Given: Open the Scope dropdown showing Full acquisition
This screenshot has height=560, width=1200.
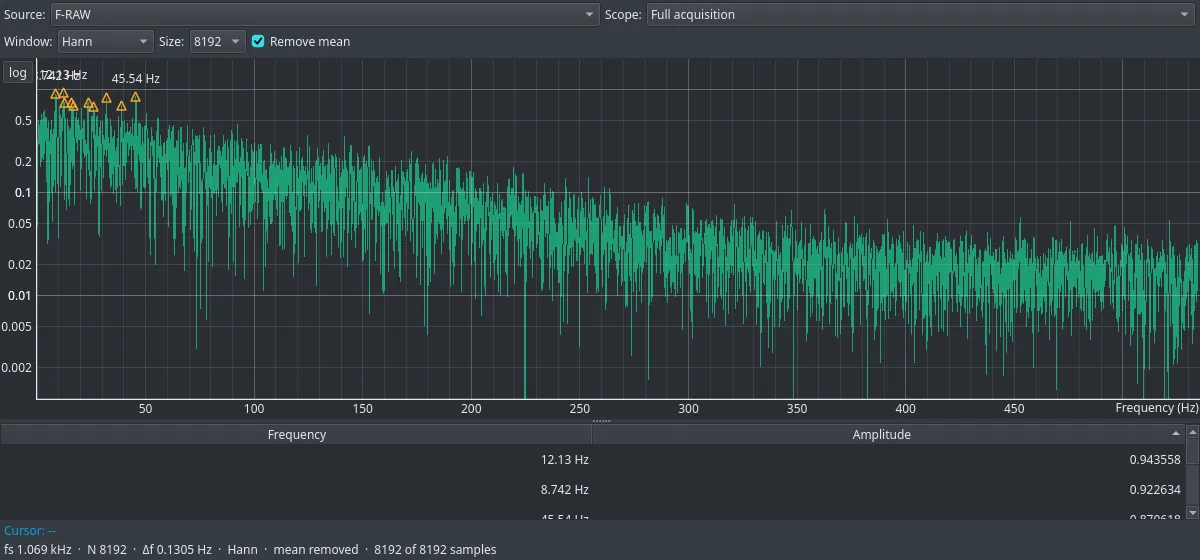Looking at the screenshot, I should [920, 14].
